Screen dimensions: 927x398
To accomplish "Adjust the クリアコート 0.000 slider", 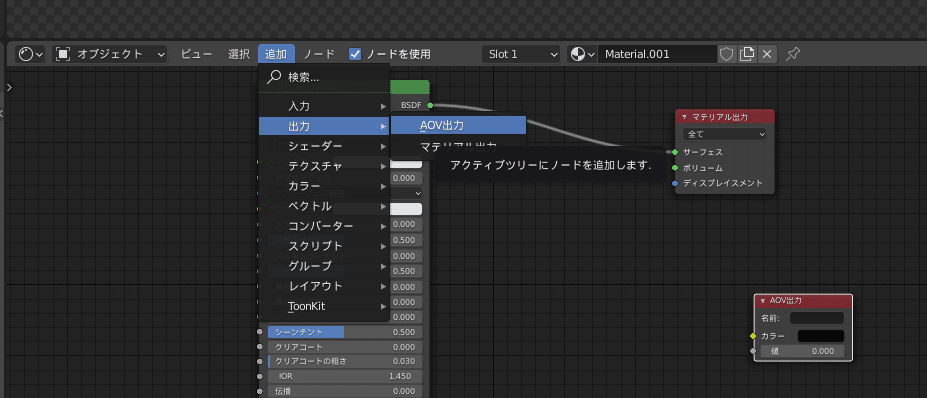I will click(345, 347).
